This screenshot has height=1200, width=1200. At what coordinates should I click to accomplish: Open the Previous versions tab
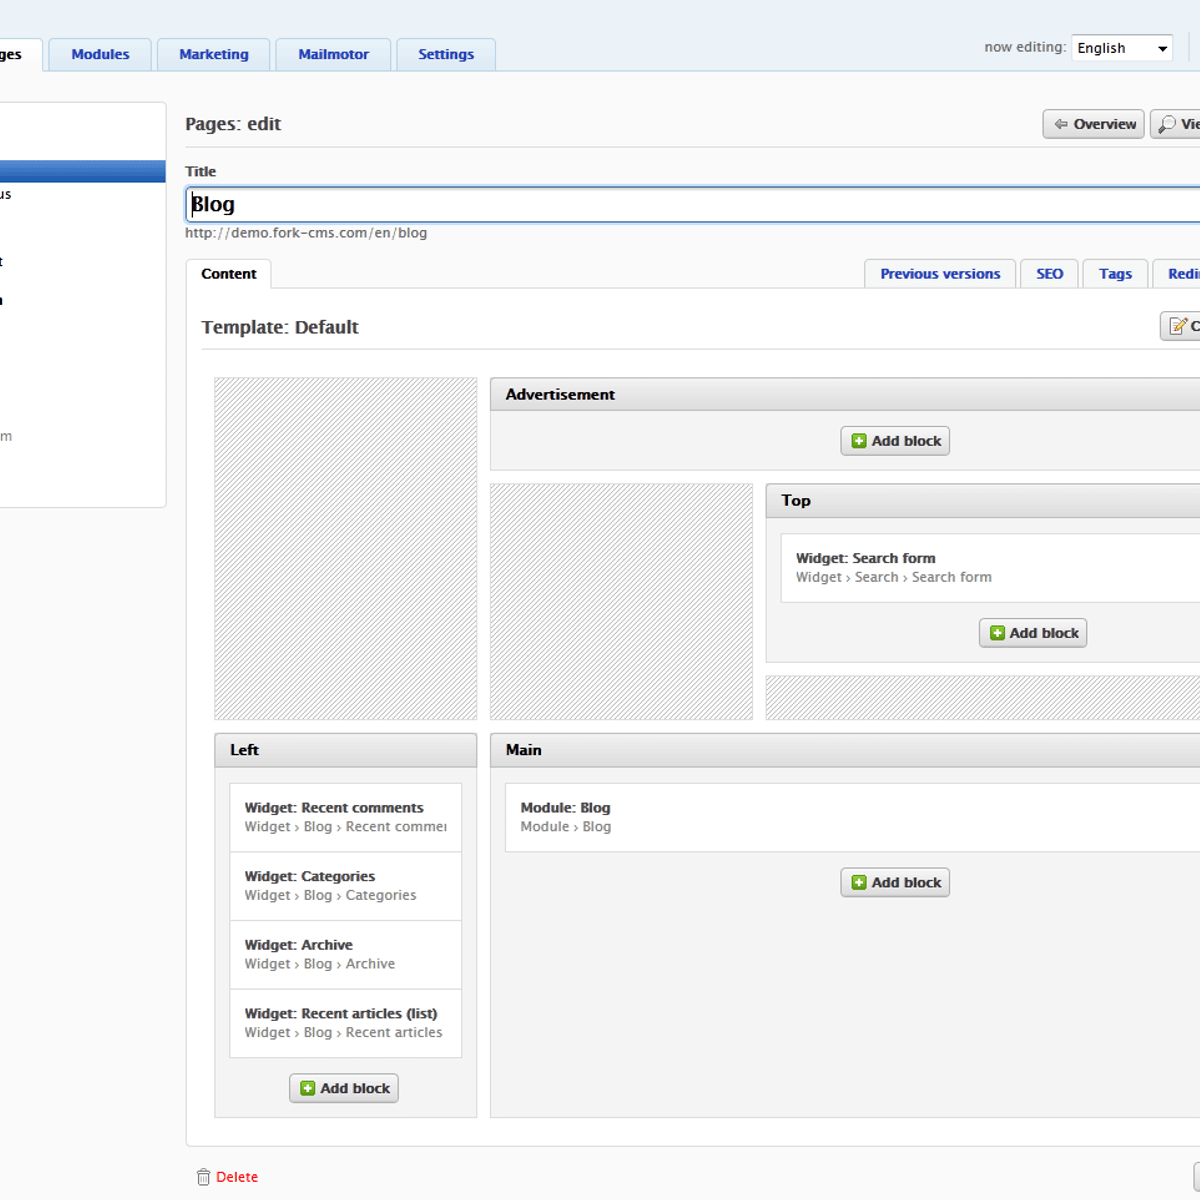(x=940, y=274)
